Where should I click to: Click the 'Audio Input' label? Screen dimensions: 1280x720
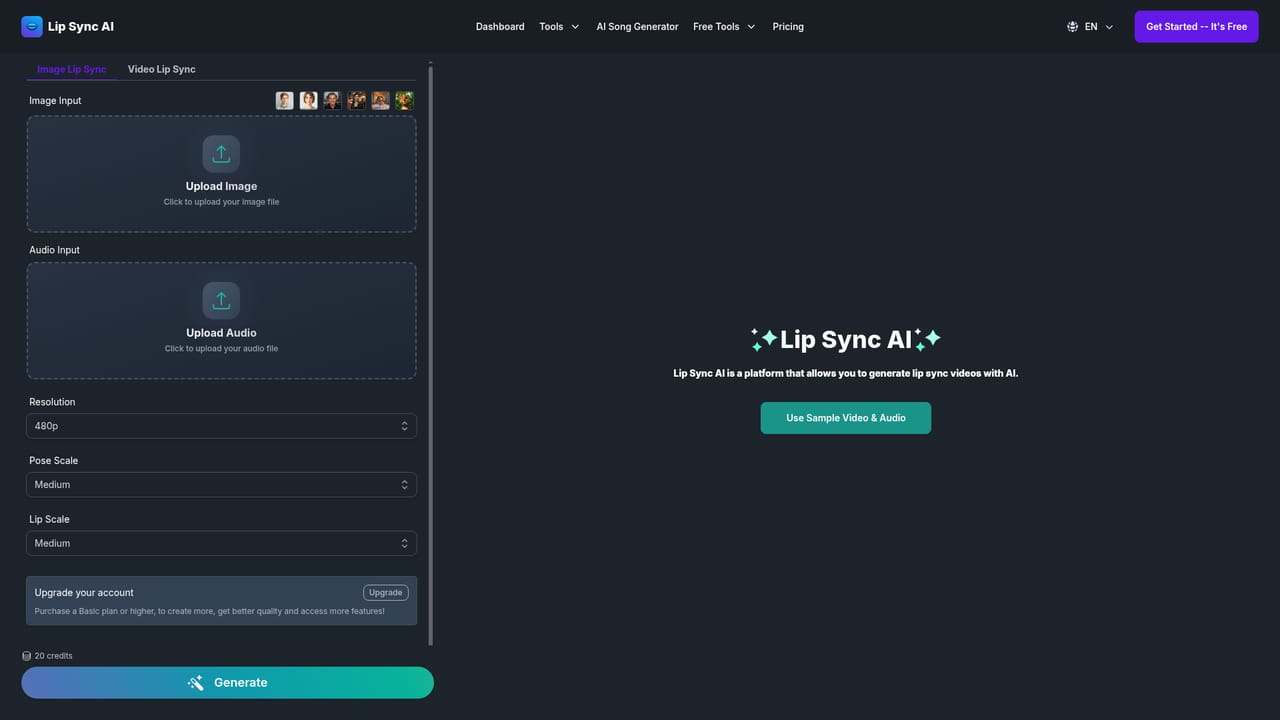tap(54, 250)
